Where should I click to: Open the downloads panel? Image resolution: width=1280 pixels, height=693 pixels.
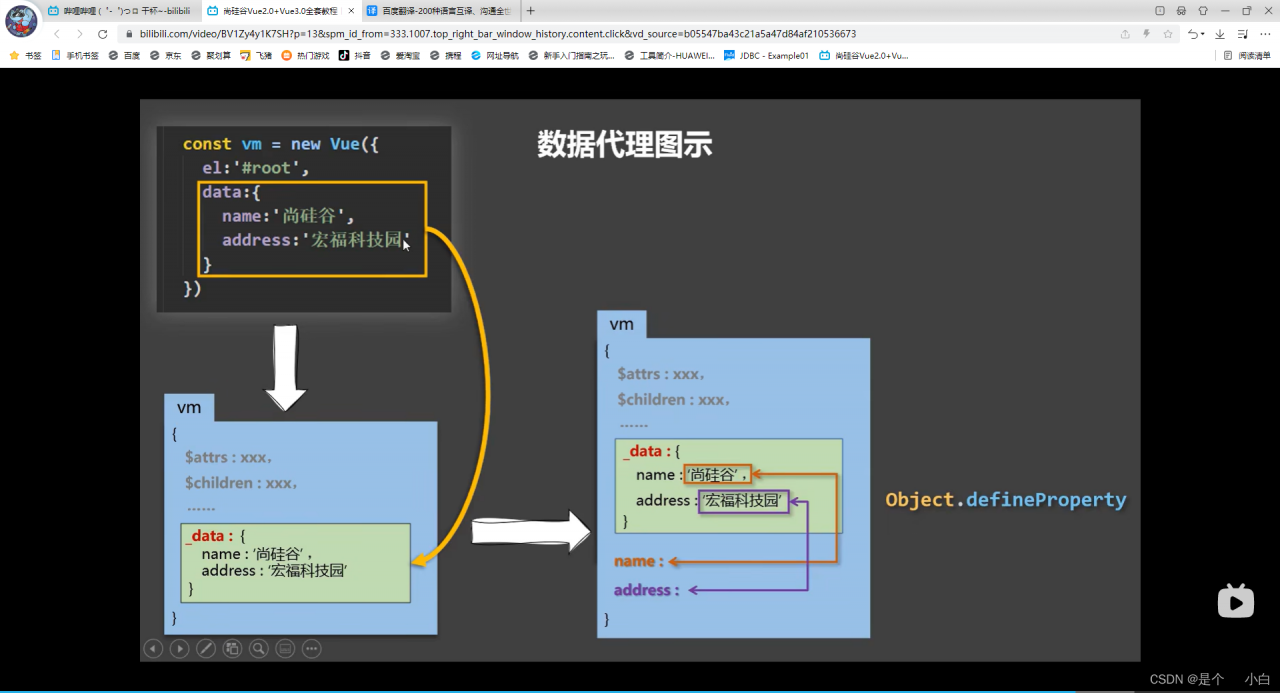coord(1220,33)
